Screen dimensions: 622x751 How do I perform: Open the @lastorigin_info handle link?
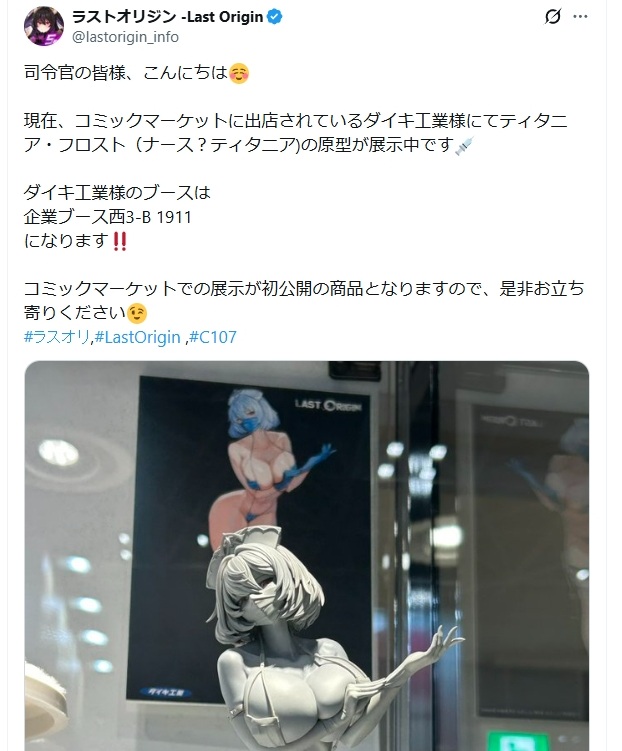coord(125,37)
